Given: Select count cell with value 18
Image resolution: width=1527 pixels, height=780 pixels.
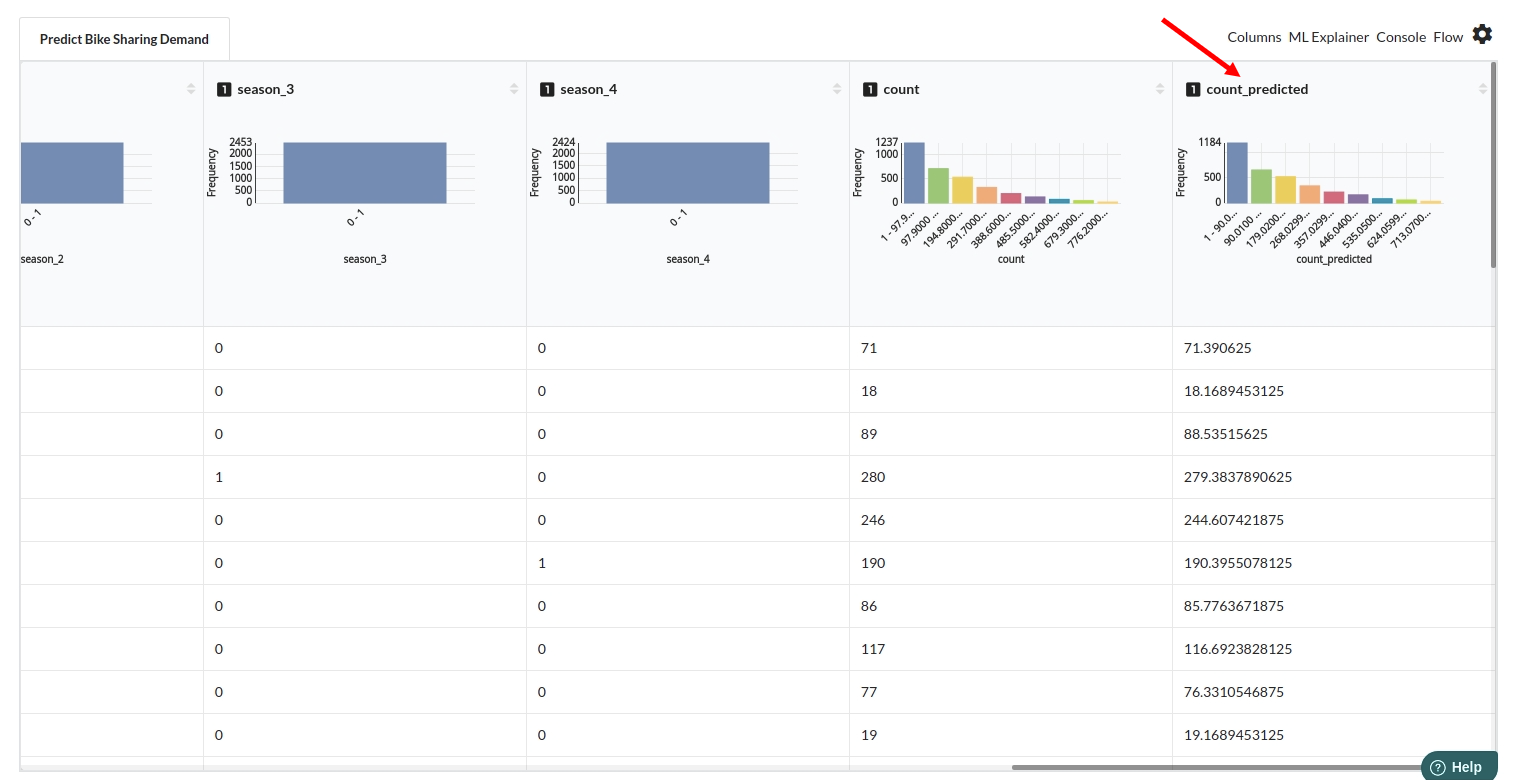Looking at the screenshot, I should [x=1011, y=391].
